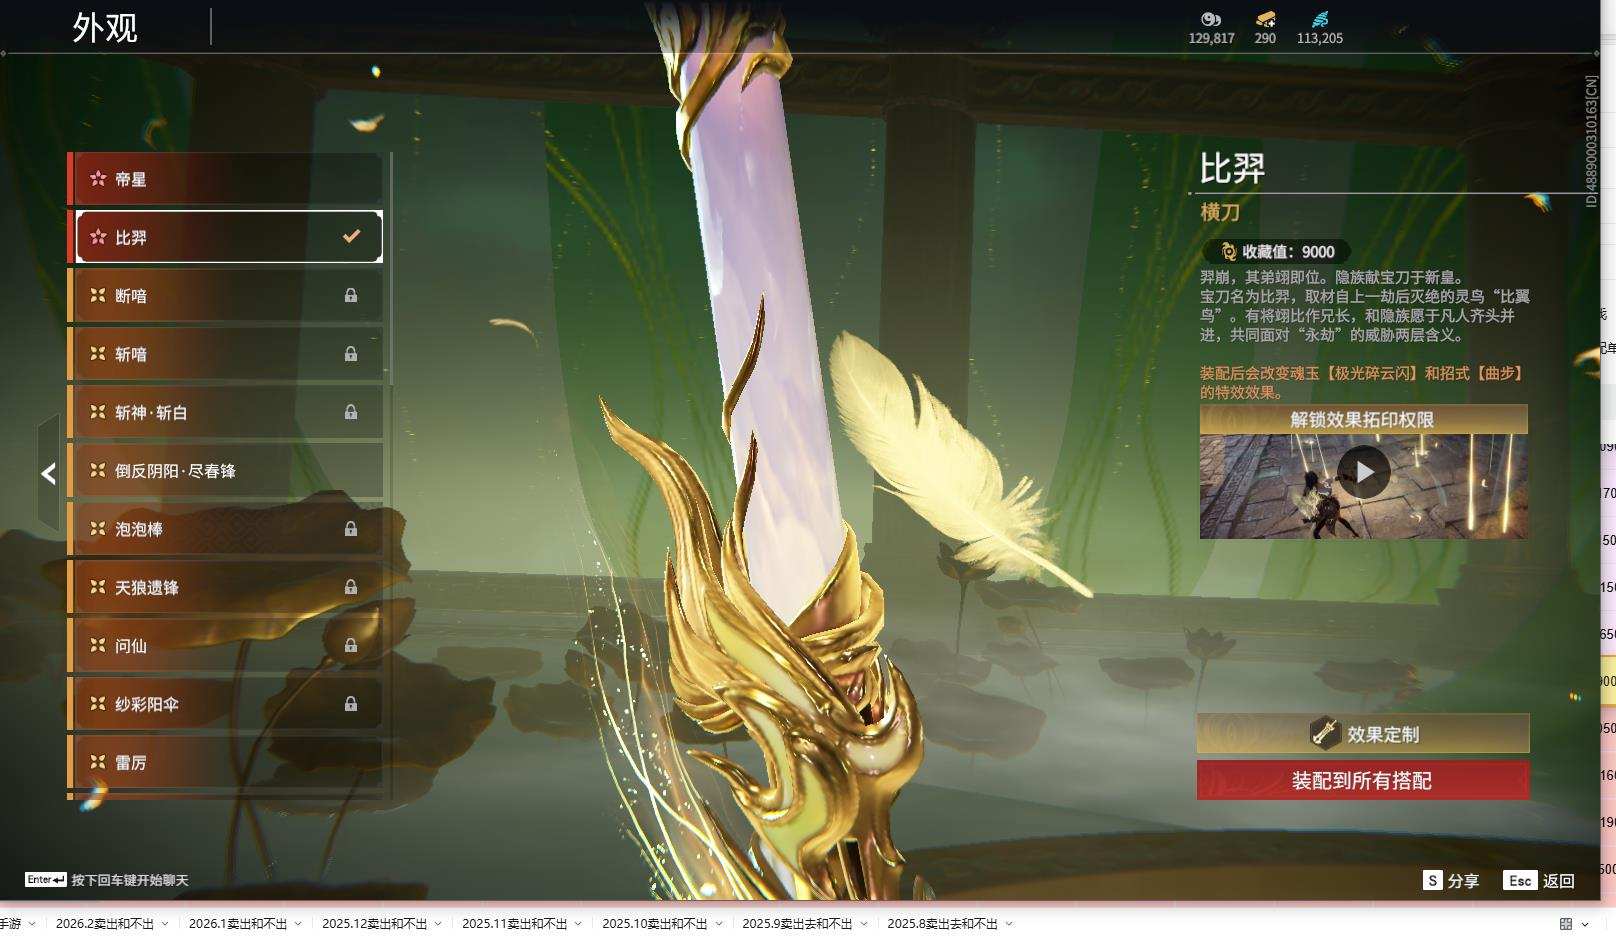
Task: Click the lock icon on 斩神·斩白 row
Action: [x=351, y=412]
